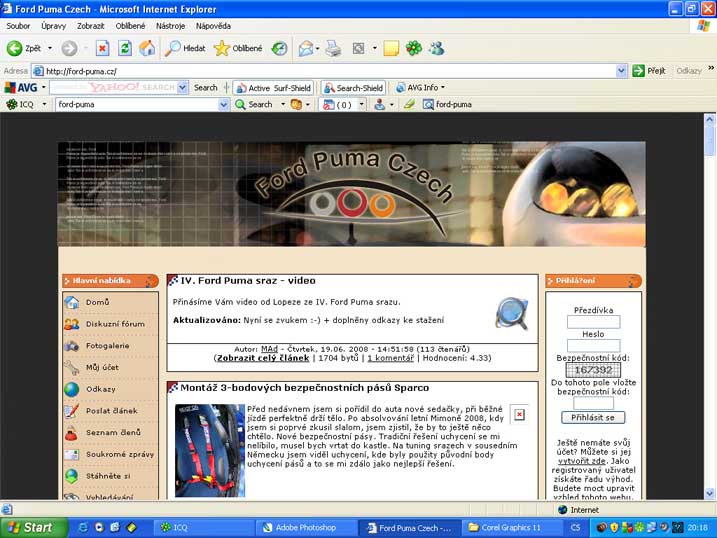Screen dimensions: 717x538
Task: Open the Nápověda menu
Action: coord(213,26)
